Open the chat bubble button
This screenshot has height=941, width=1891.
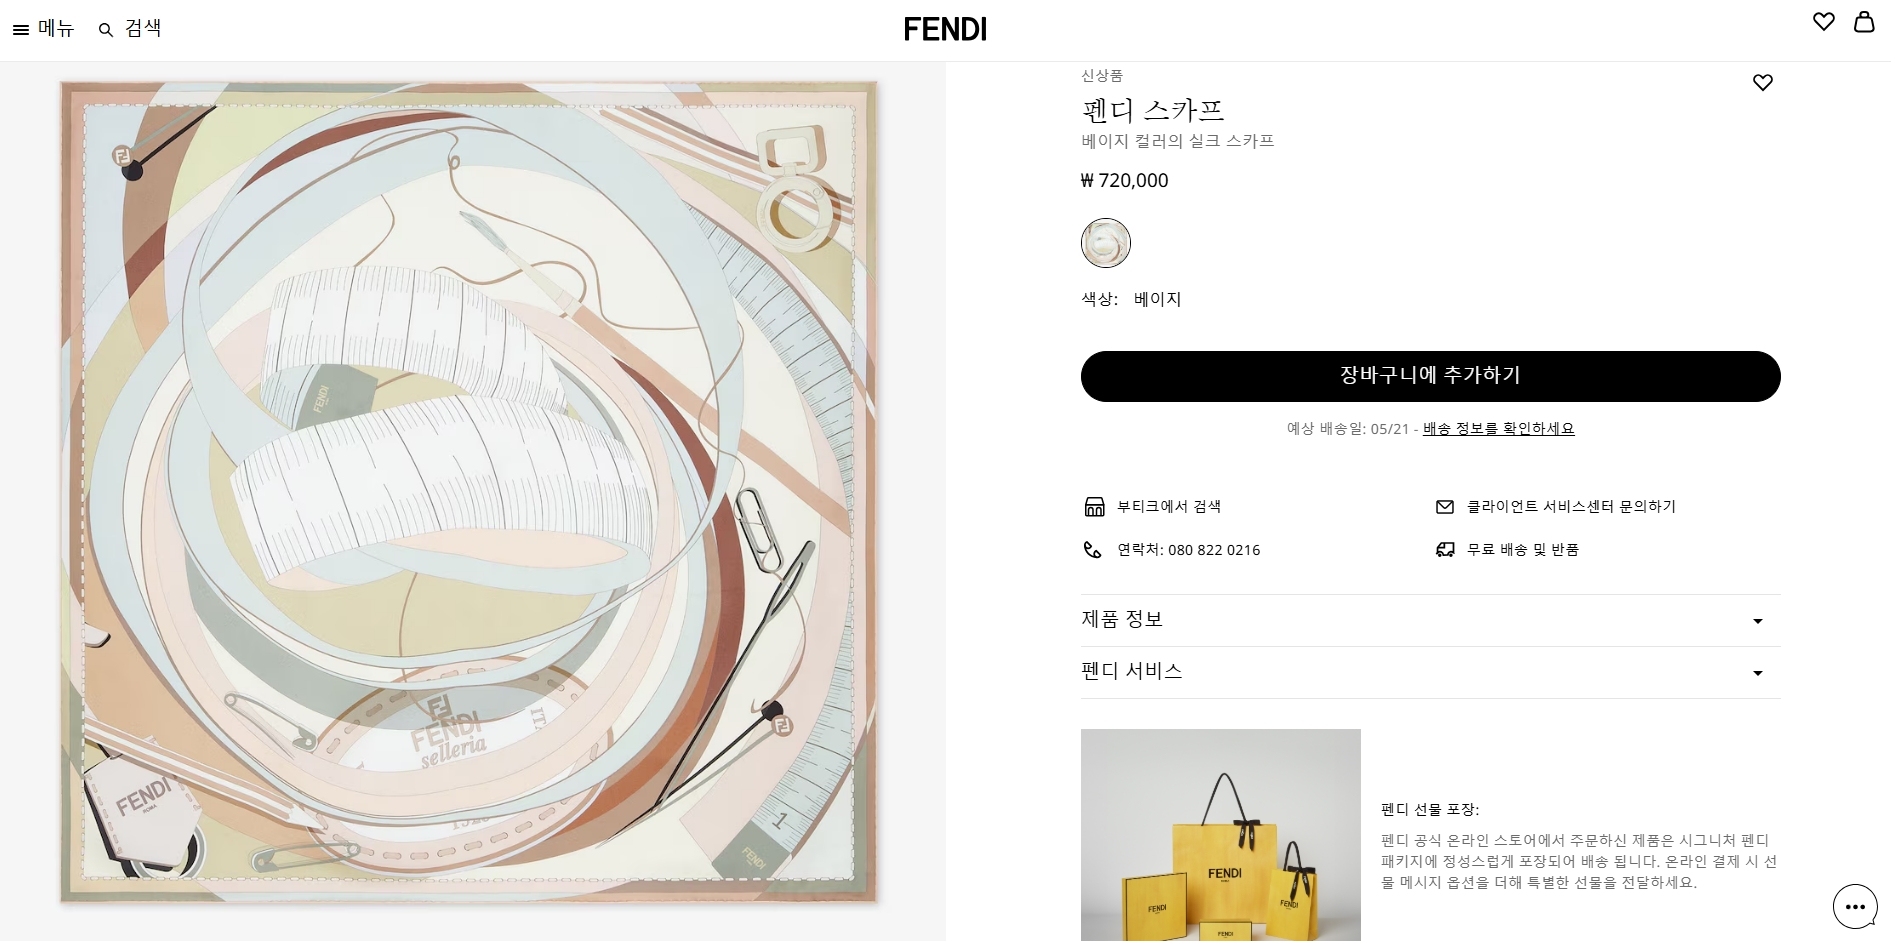1855,907
